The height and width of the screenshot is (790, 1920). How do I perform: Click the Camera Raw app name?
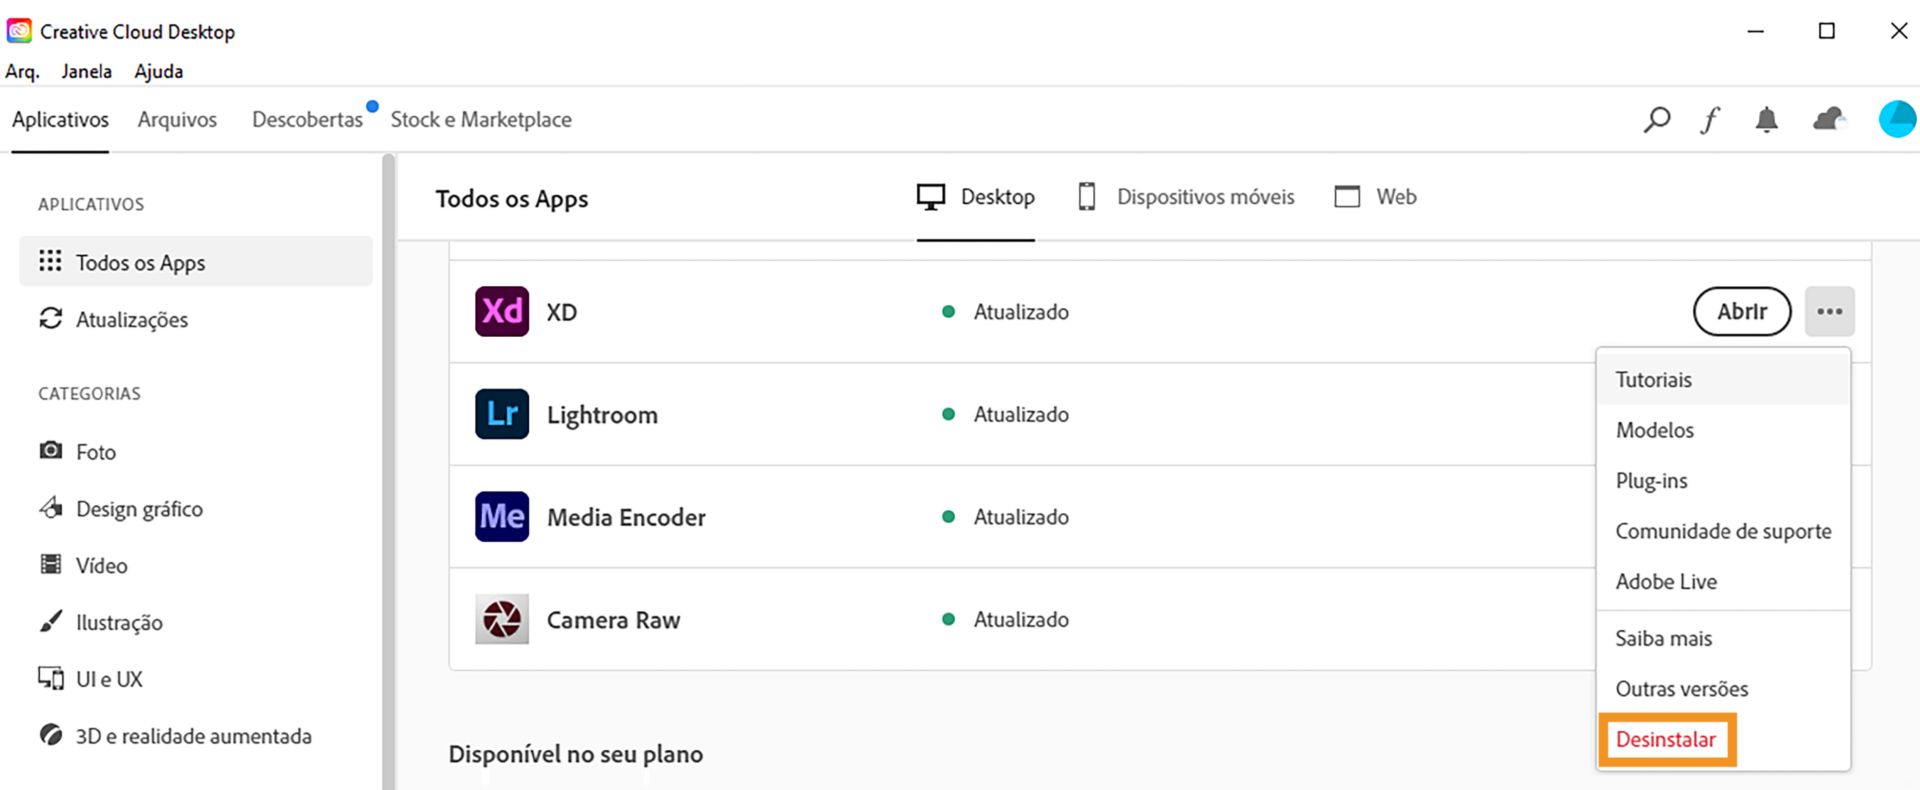(x=613, y=620)
